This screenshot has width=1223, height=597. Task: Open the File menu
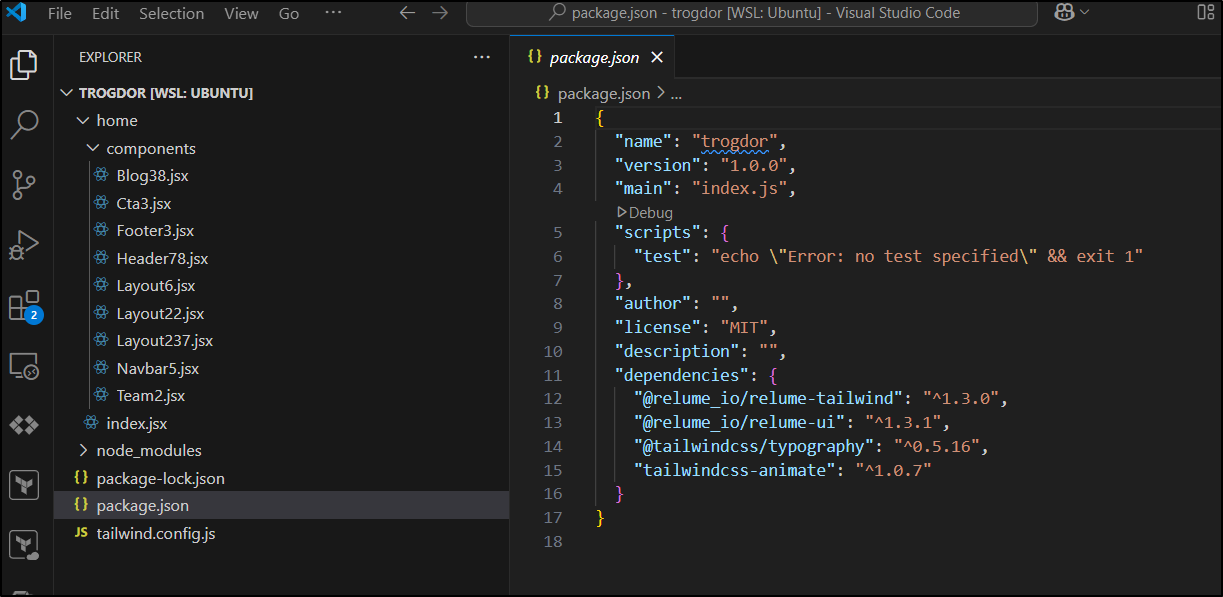59,13
